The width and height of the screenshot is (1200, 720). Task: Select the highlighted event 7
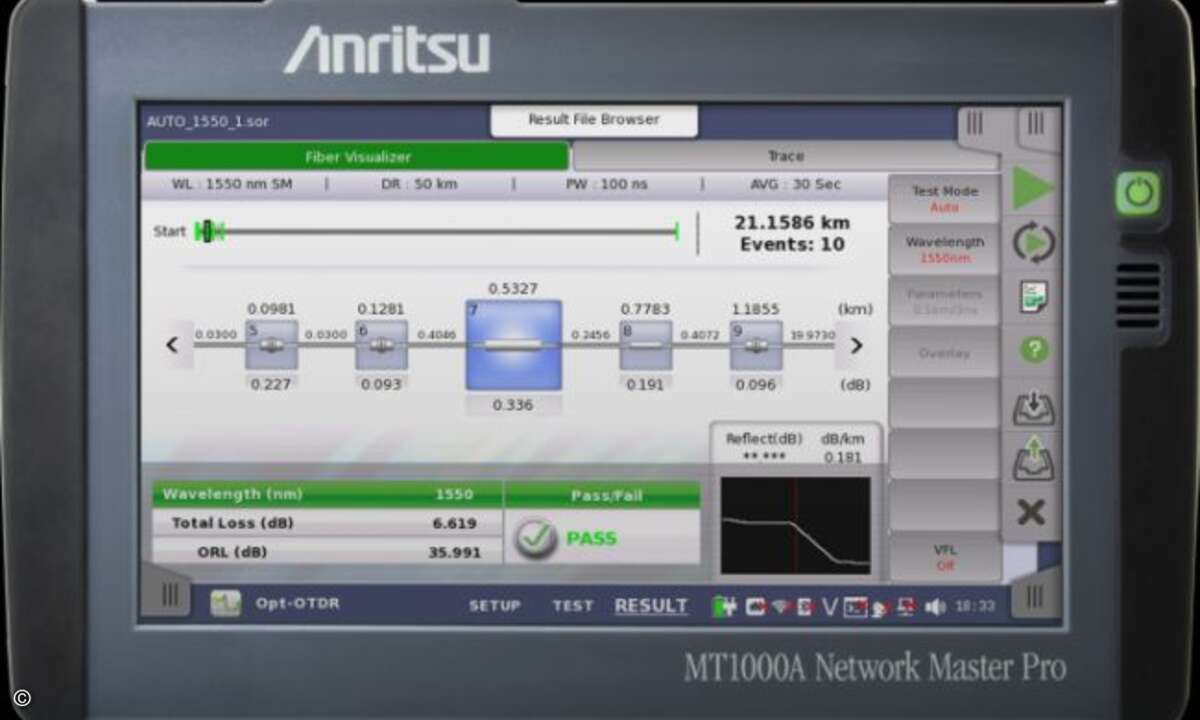[x=513, y=345]
